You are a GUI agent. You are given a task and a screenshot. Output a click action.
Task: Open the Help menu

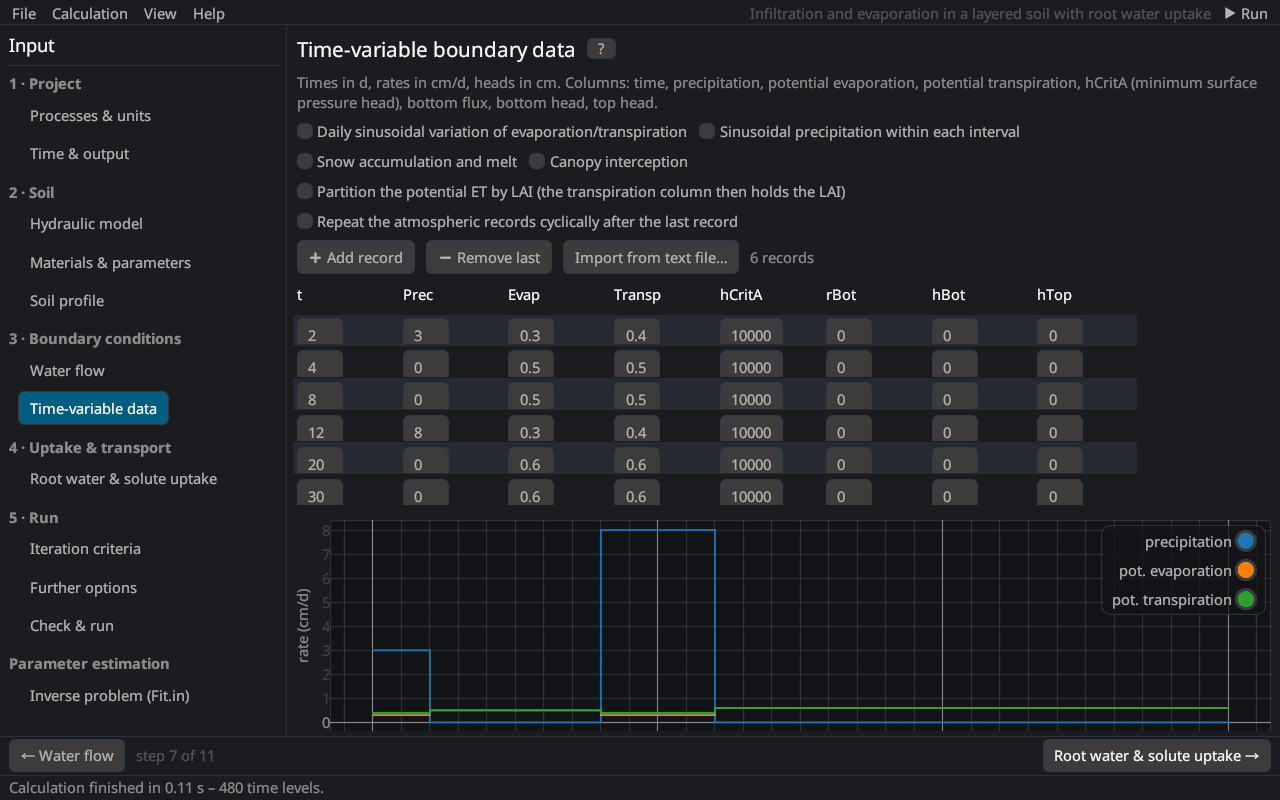(208, 14)
